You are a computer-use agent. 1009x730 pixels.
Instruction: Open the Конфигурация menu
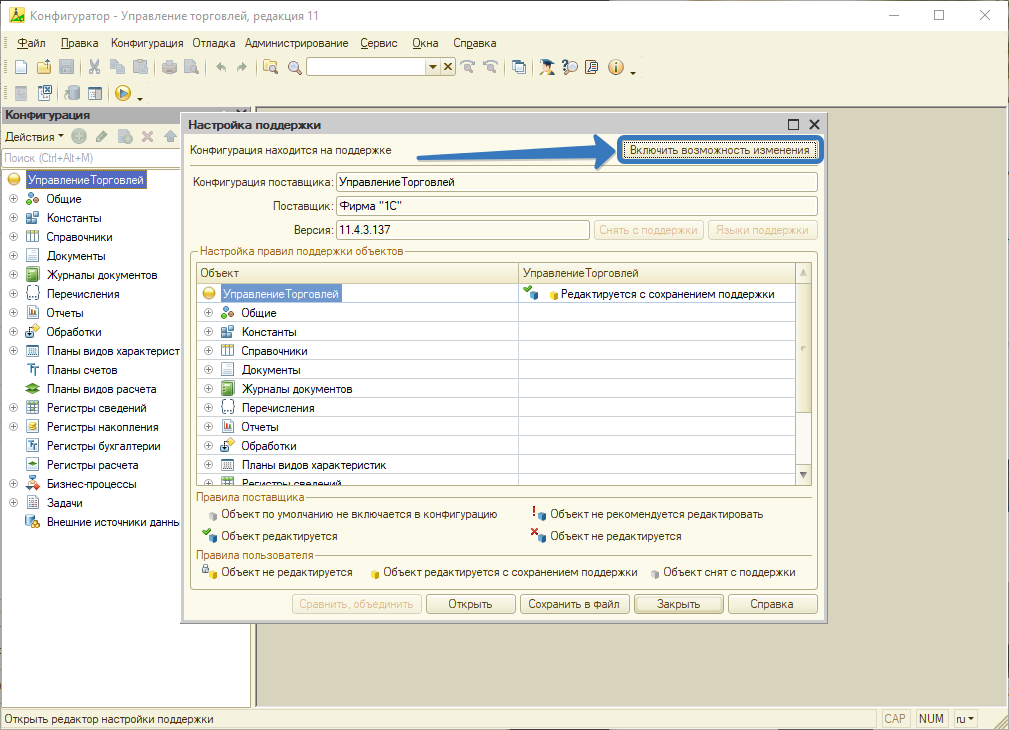click(147, 43)
